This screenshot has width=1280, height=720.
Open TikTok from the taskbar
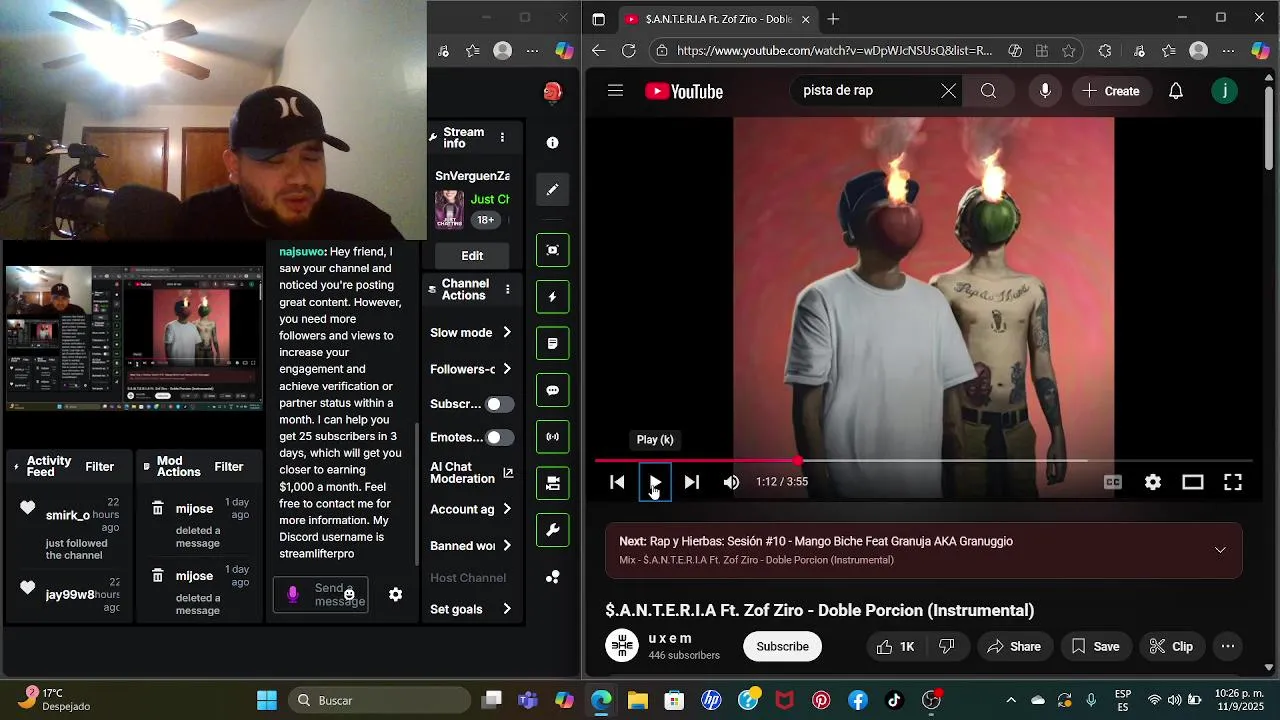(894, 700)
